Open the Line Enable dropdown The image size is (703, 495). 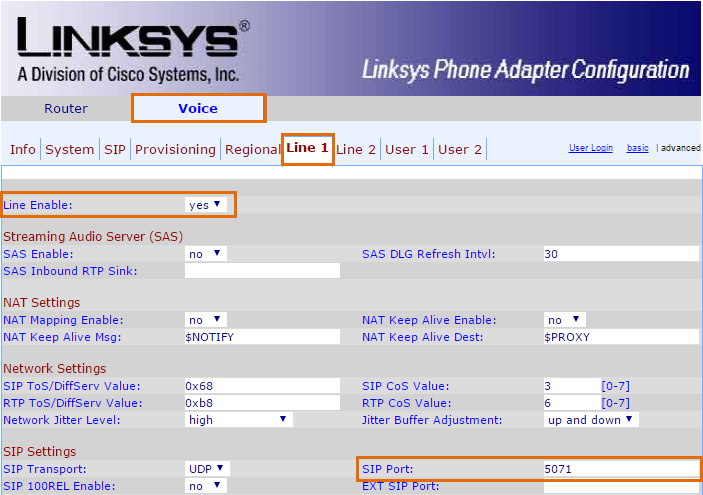pos(205,205)
